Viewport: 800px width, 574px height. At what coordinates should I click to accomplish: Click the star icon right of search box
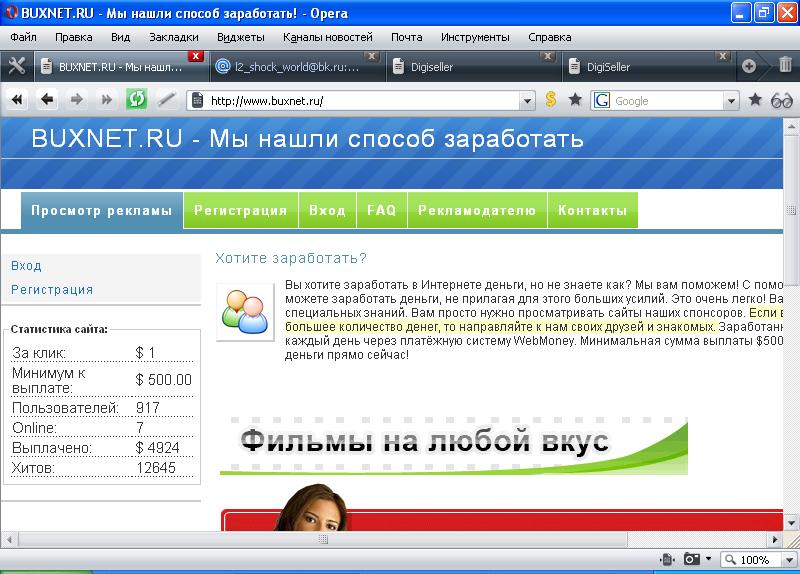pos(755,99)
